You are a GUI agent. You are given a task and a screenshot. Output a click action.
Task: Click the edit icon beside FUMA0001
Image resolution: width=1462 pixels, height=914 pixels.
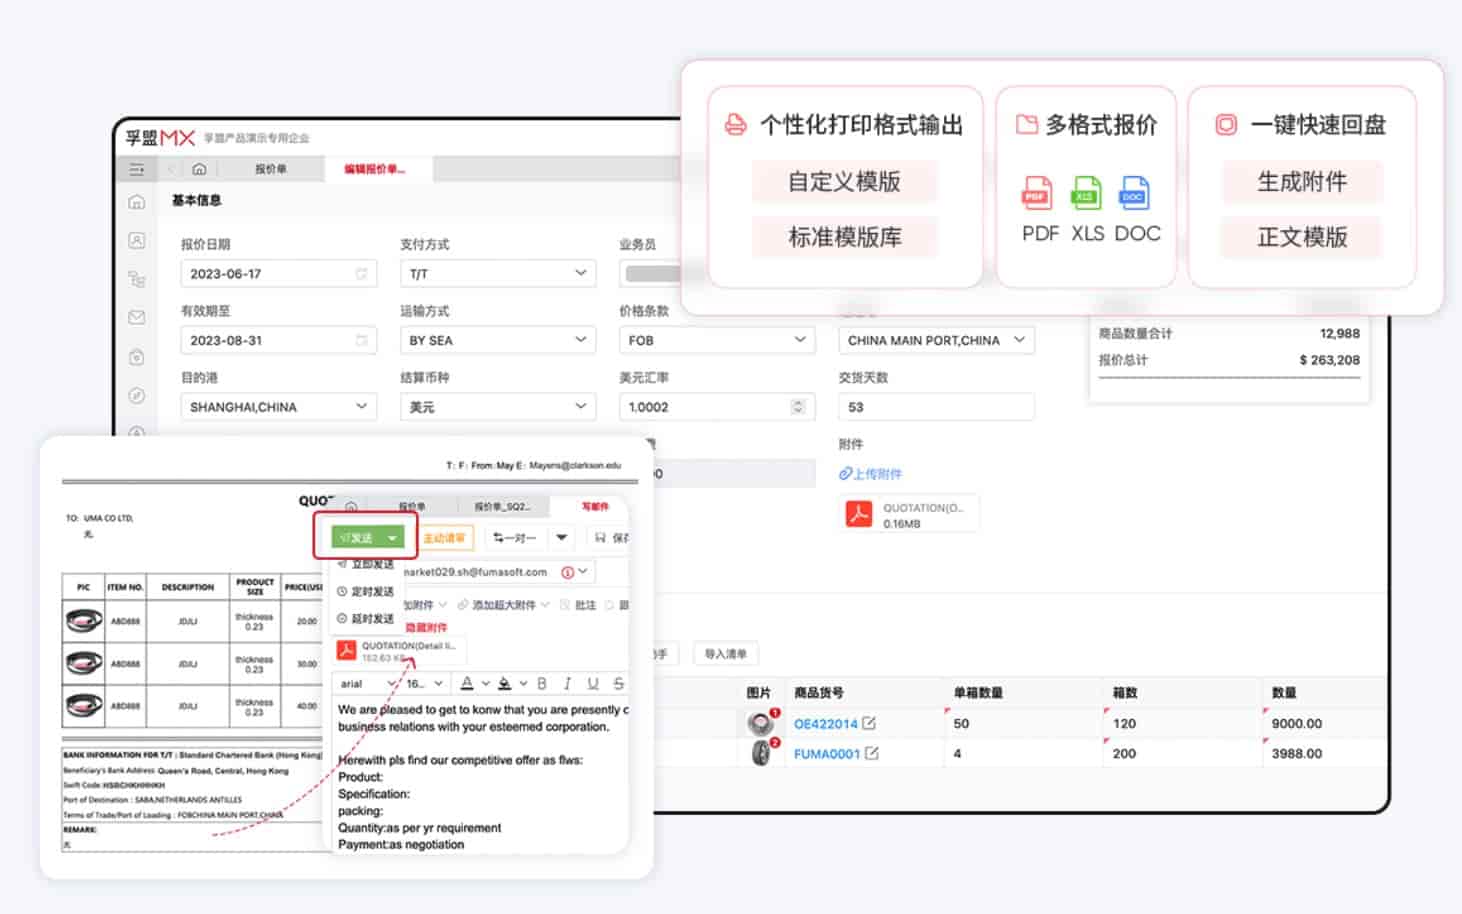point(872,753)
